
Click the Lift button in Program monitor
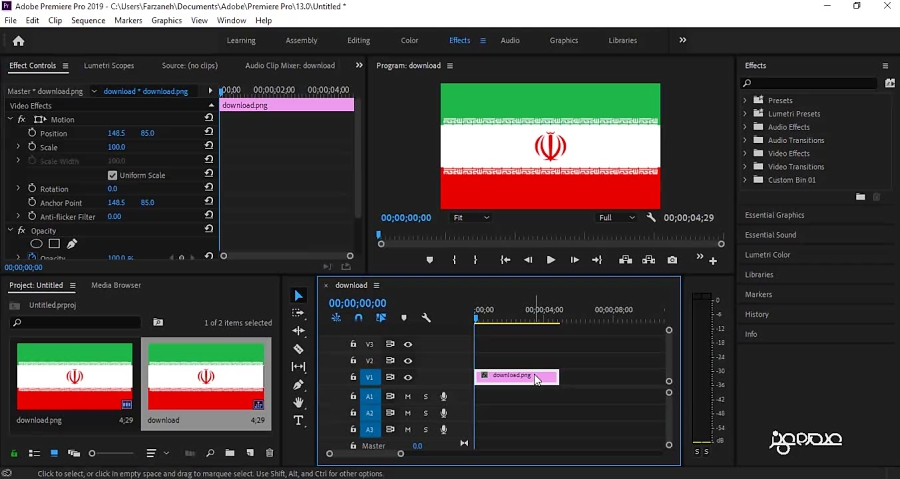point(626,260)
